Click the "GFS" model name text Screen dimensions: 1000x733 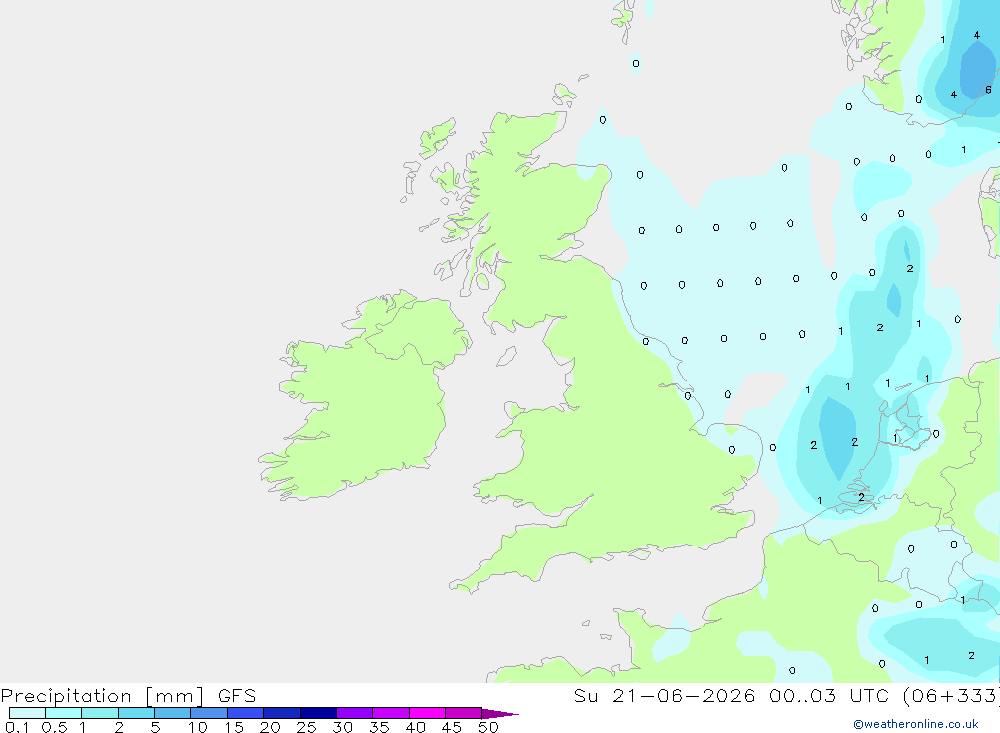tap(237, 696)
